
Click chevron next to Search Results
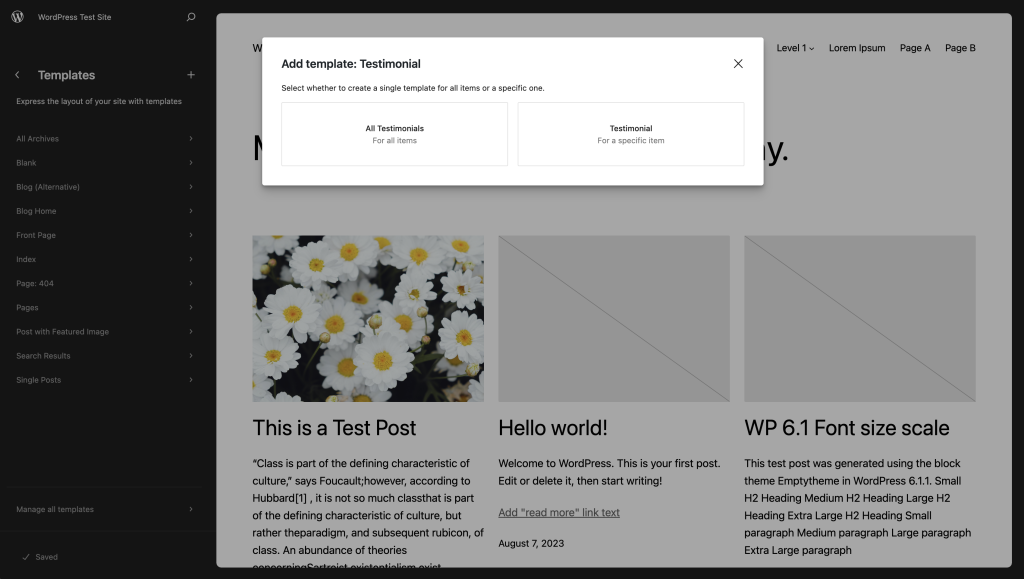(190, 356)
